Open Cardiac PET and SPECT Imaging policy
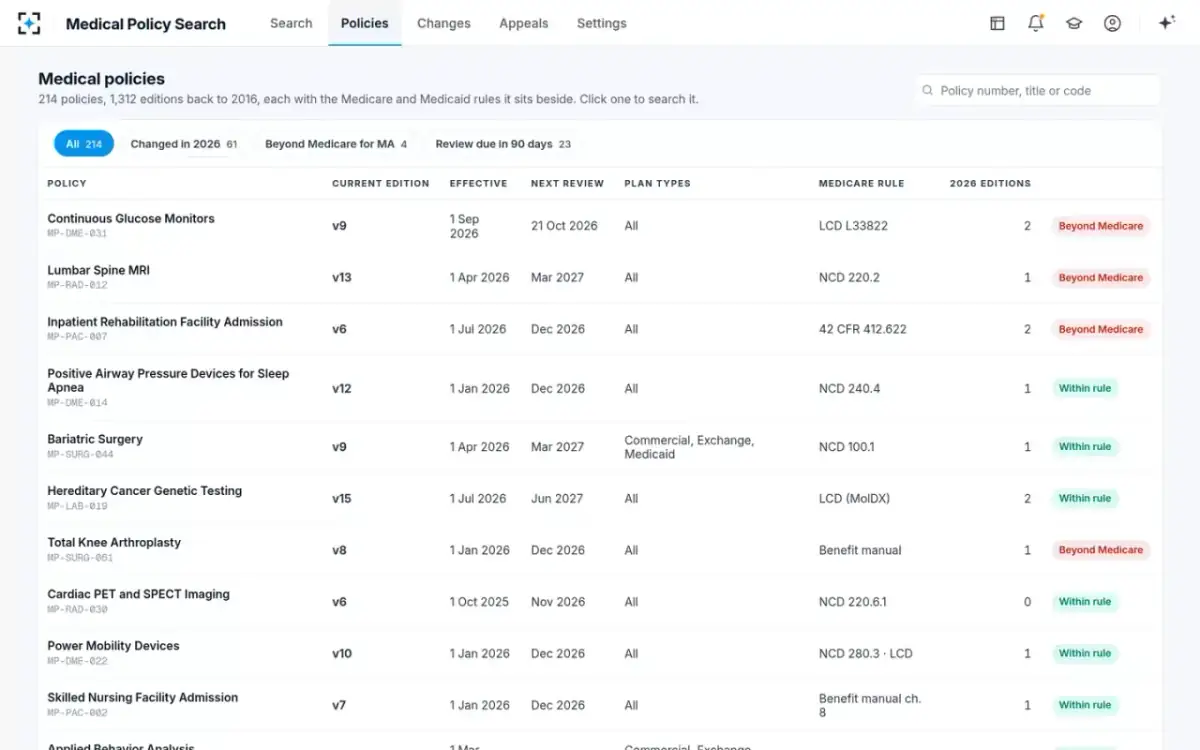 click(138, 594)
